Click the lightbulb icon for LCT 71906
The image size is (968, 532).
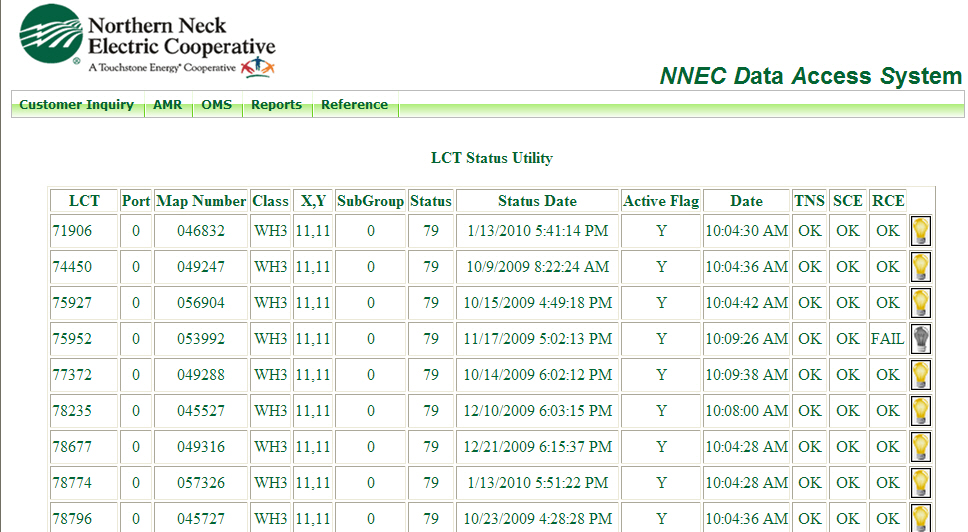(920, 231)
